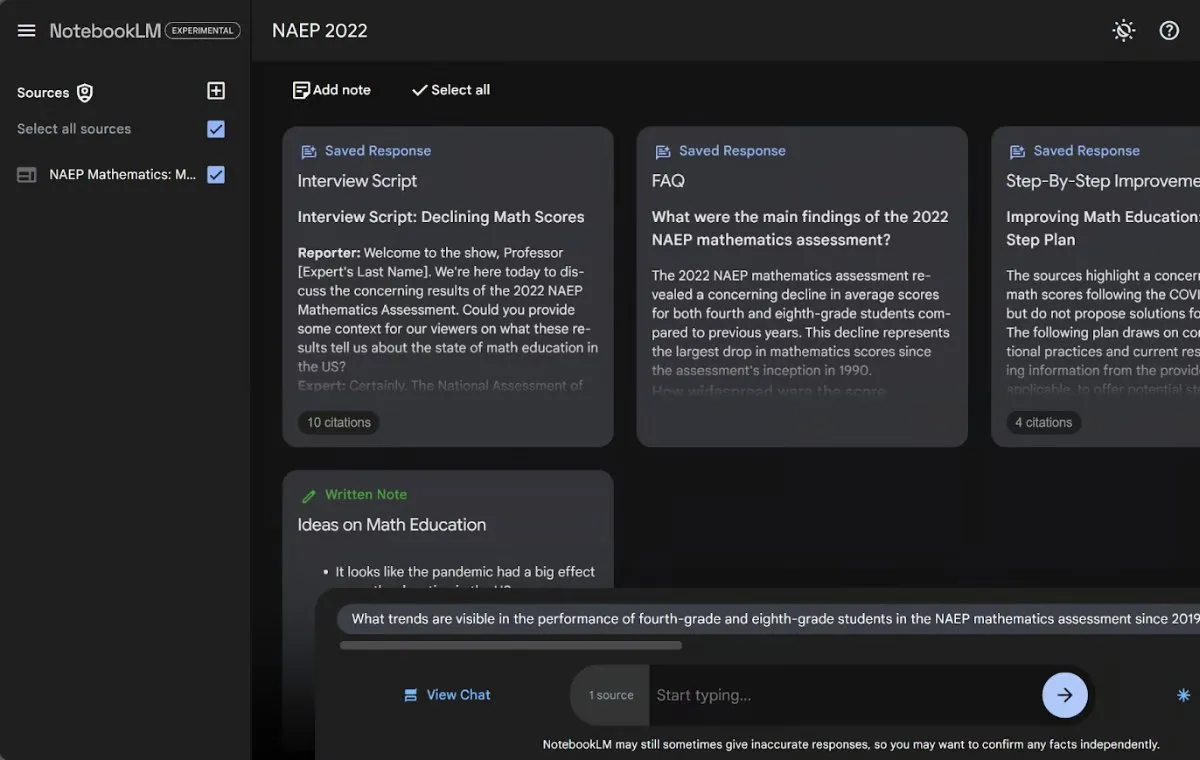The image size is (1200, 760).
Task: Click the sparkle suggestions icon
Action: click(1183, 695)
